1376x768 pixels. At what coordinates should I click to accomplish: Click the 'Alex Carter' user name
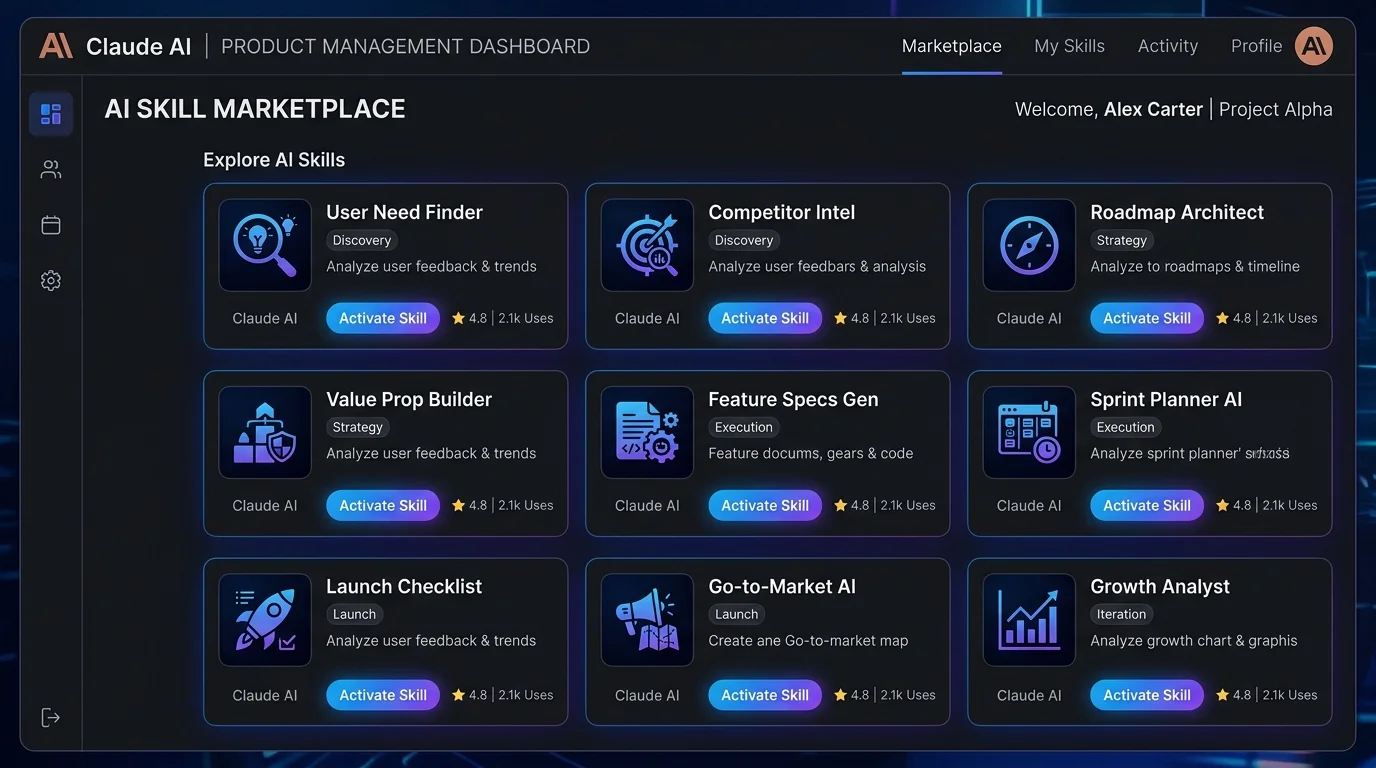point(1153,109)
